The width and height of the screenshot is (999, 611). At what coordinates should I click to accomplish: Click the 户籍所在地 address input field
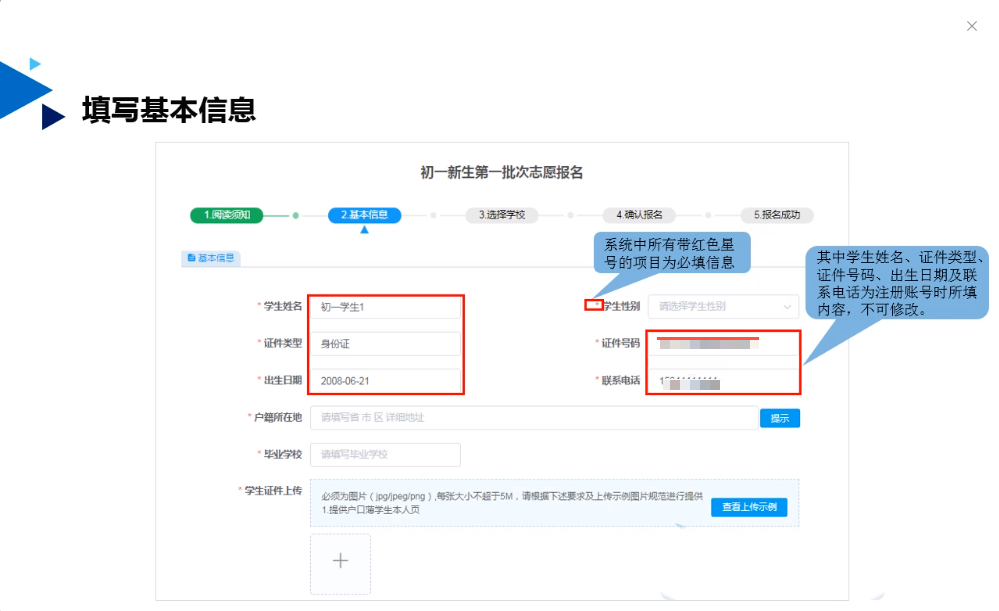(535, 418)
